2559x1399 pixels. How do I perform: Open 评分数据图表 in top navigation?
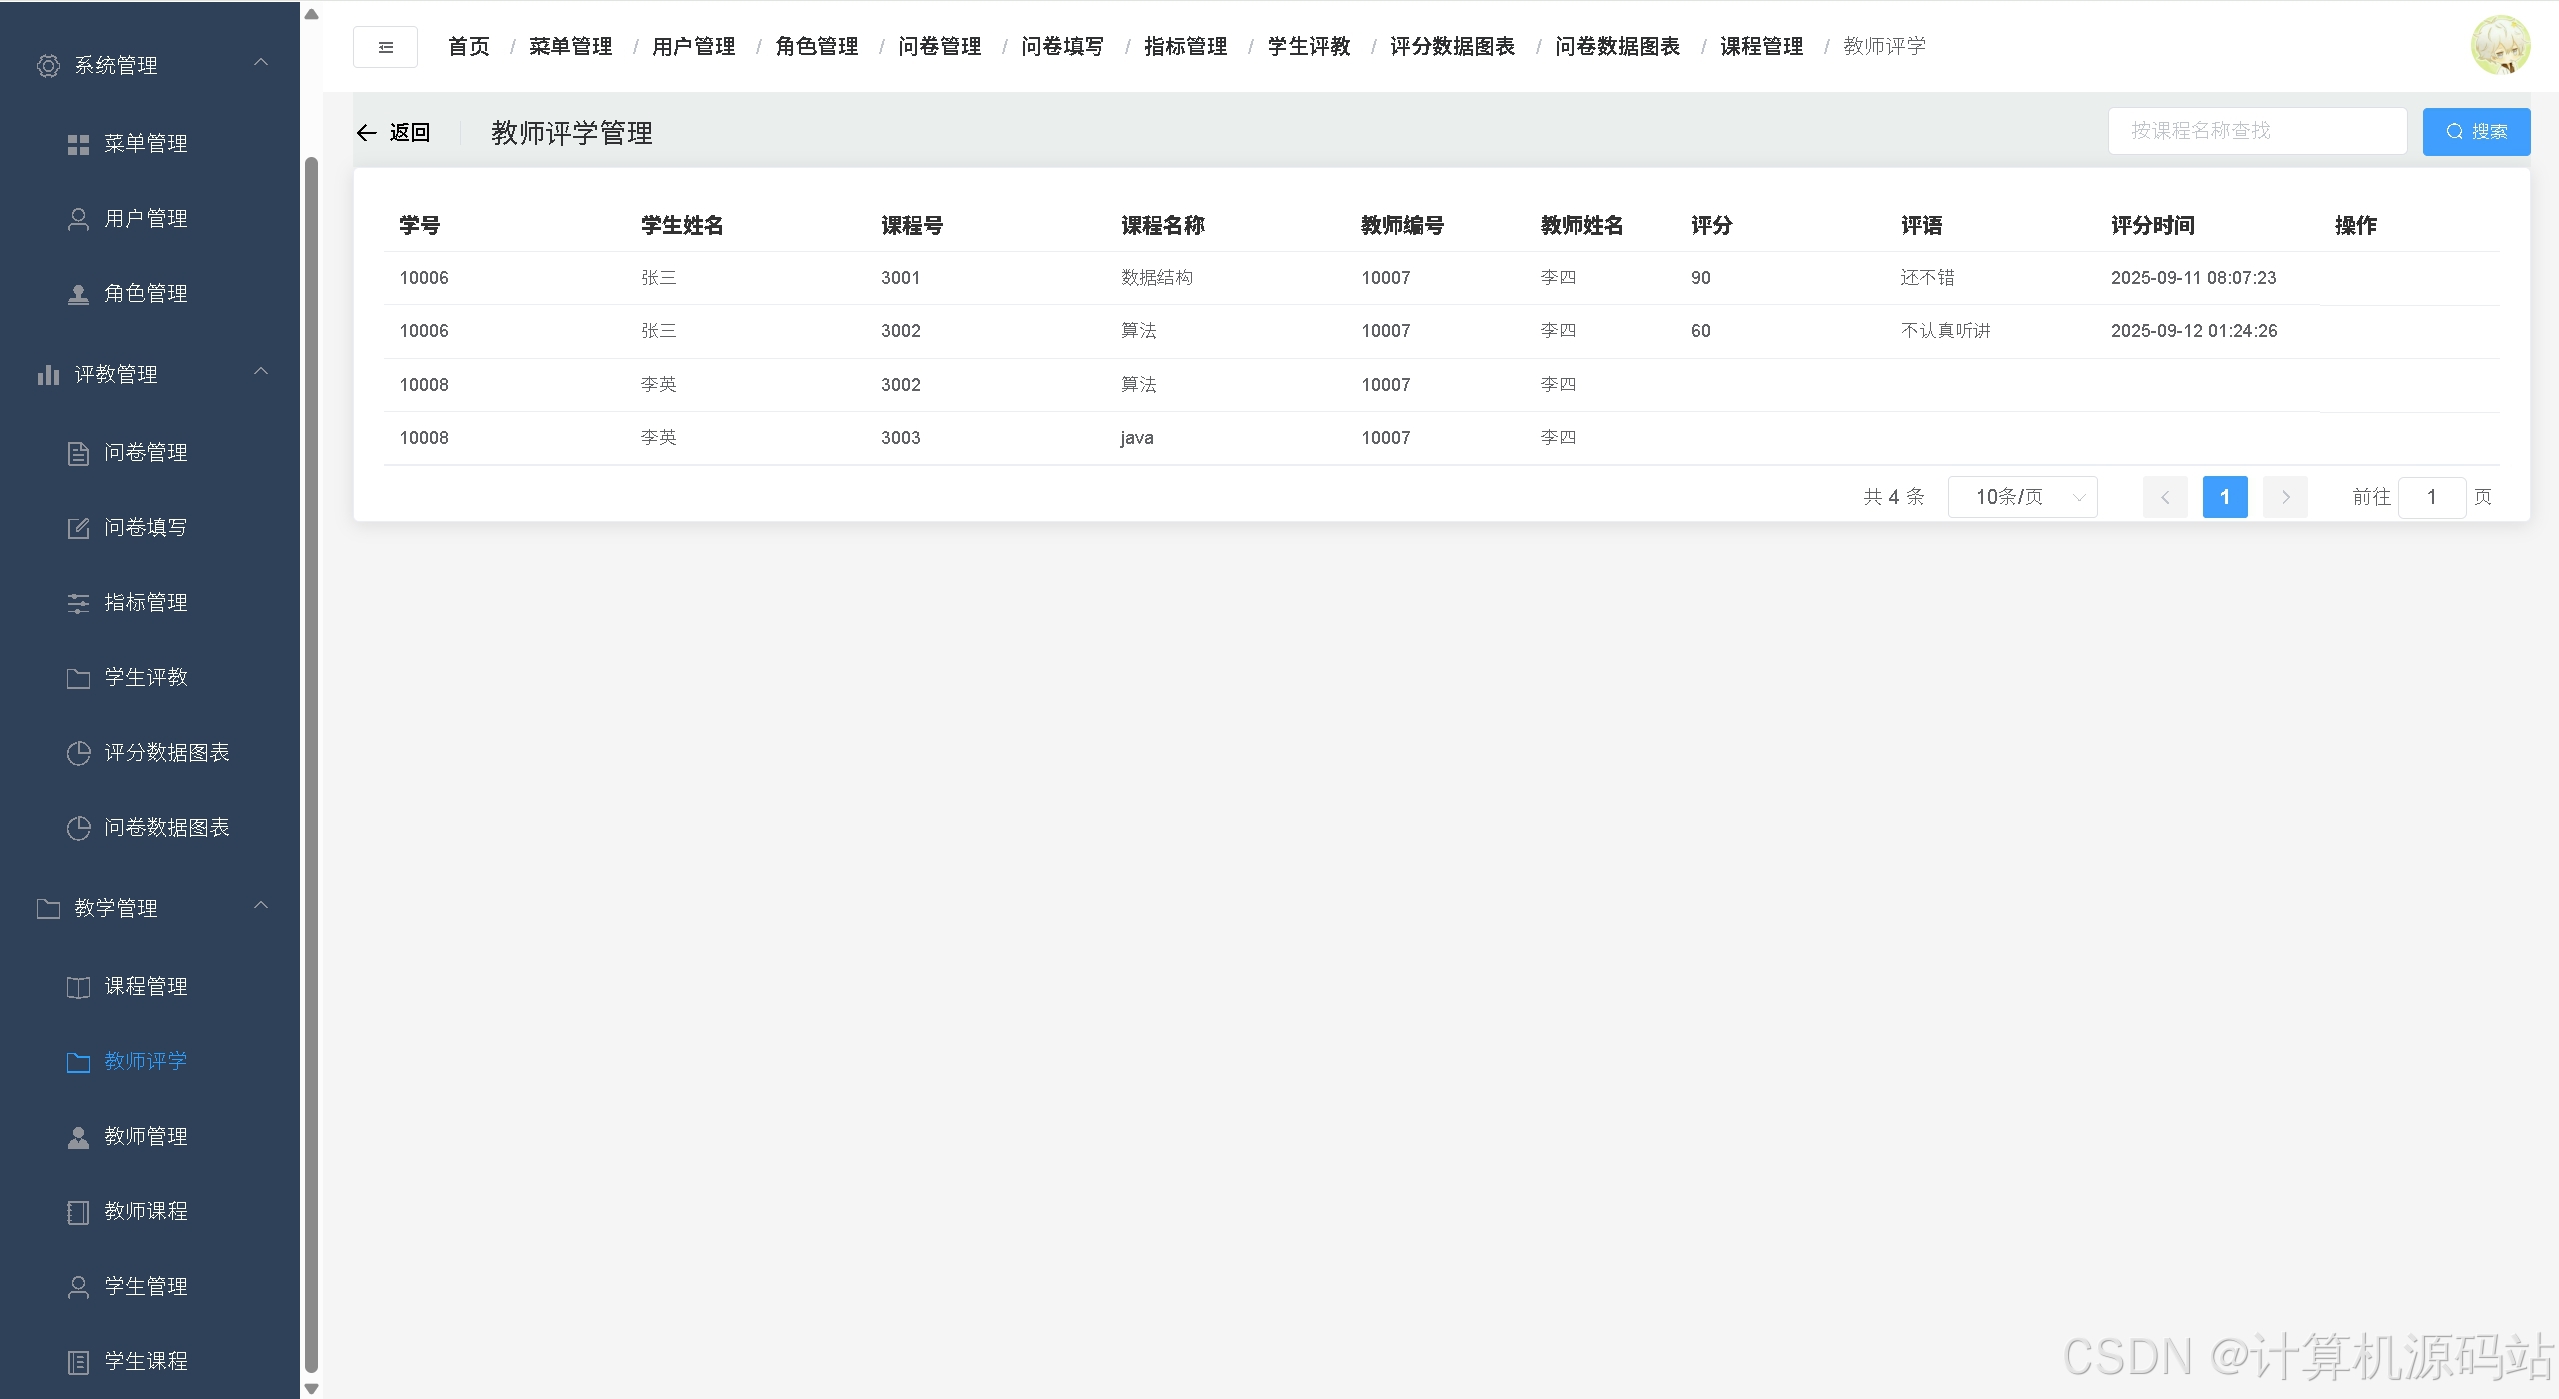pyautogui.click(x=1453, y=47)
